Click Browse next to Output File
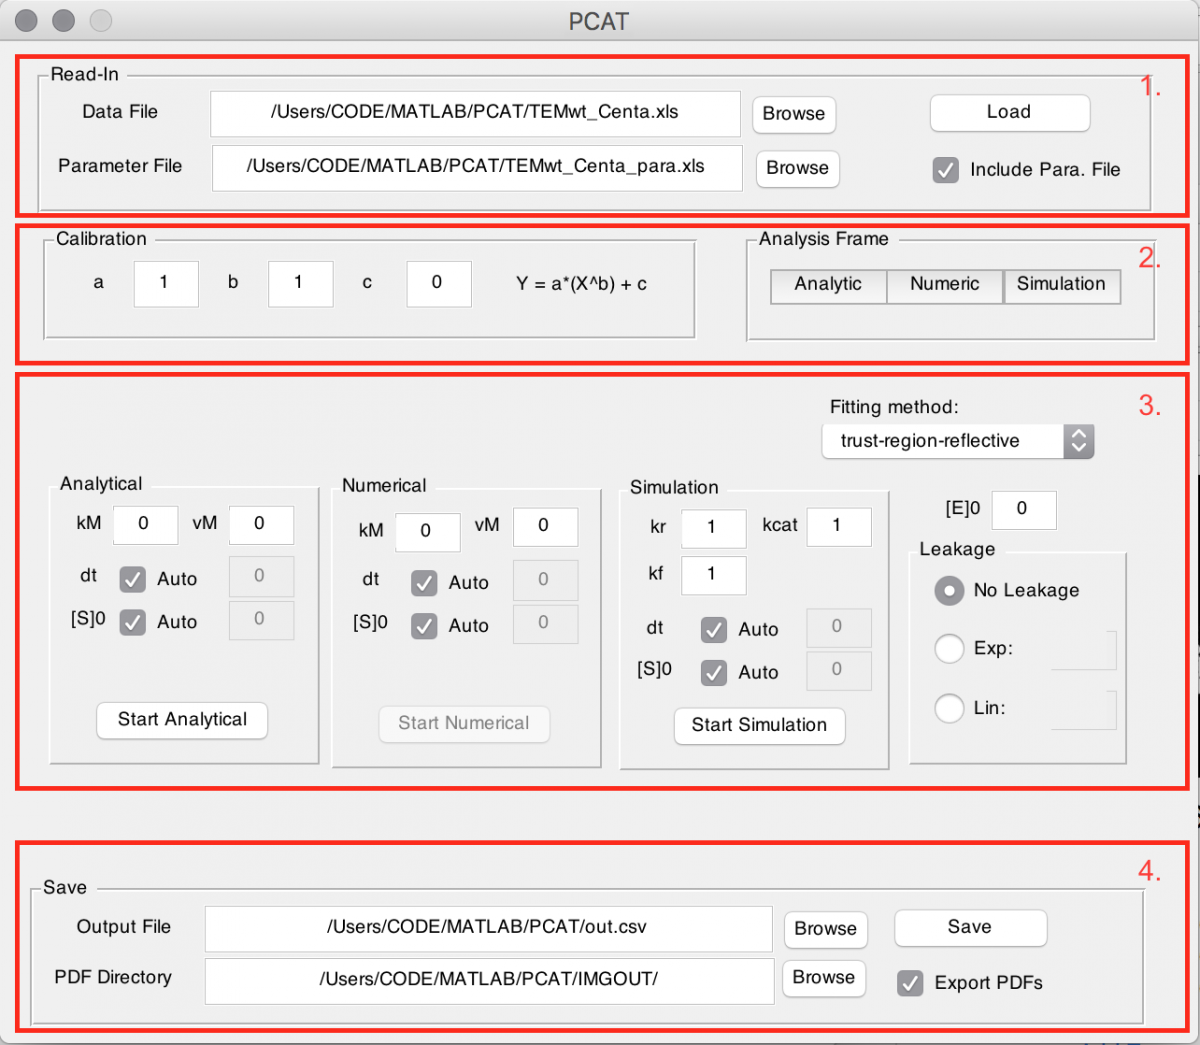The height and width of the screenshot is (1045, 1200). click(825, 929)
